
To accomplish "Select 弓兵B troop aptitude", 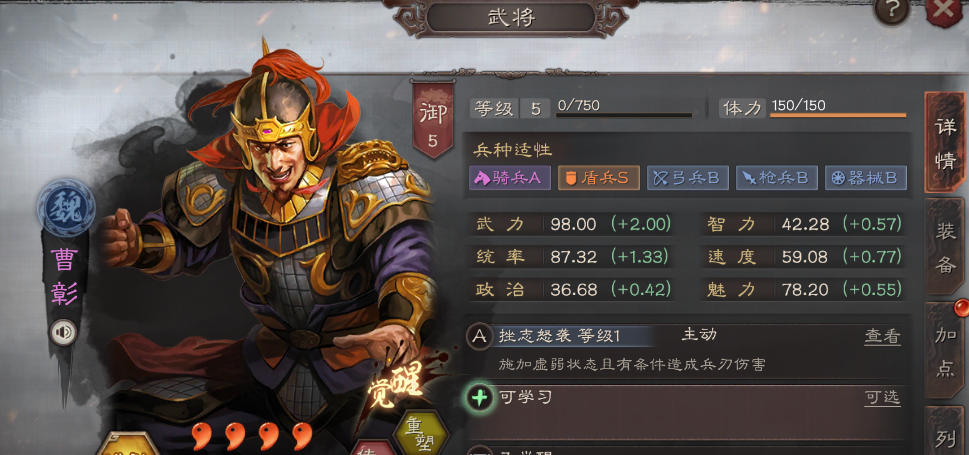I will [687, 178].
